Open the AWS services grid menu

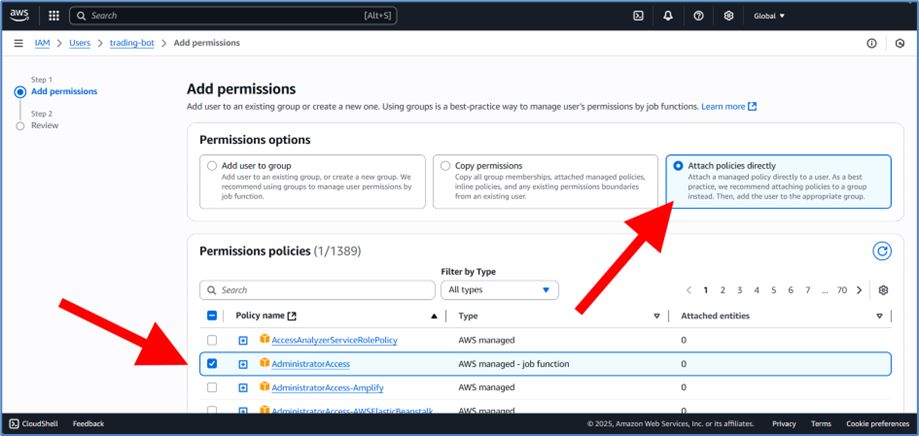(x=53, y=16)
